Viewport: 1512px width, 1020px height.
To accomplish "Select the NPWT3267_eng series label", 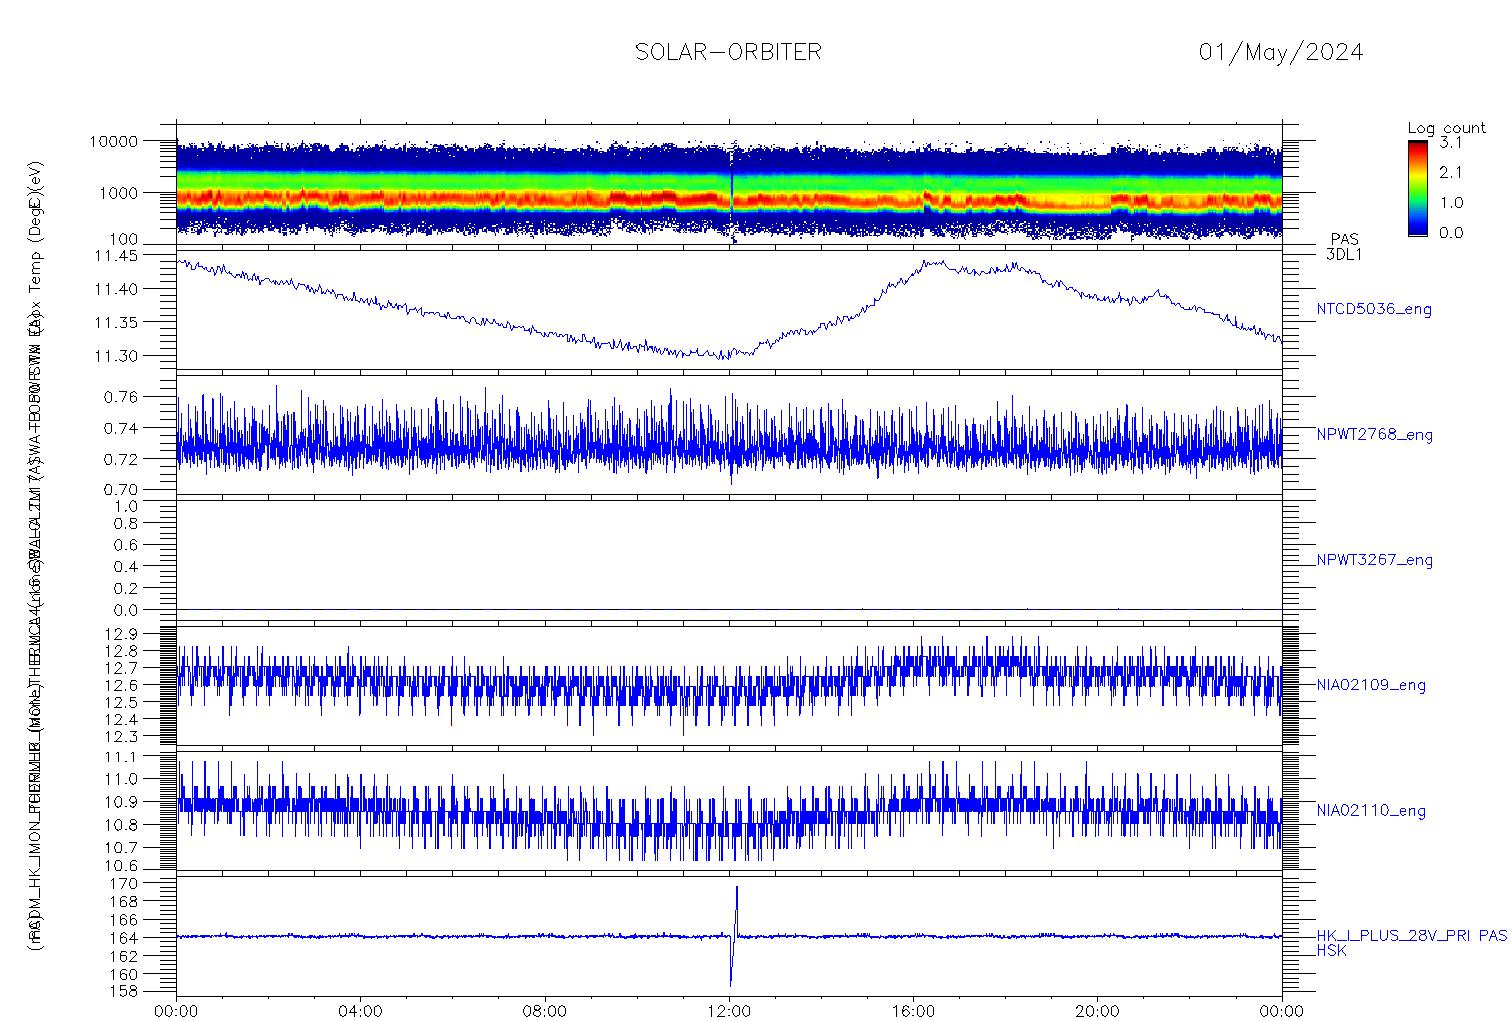I will [1375, 560].
